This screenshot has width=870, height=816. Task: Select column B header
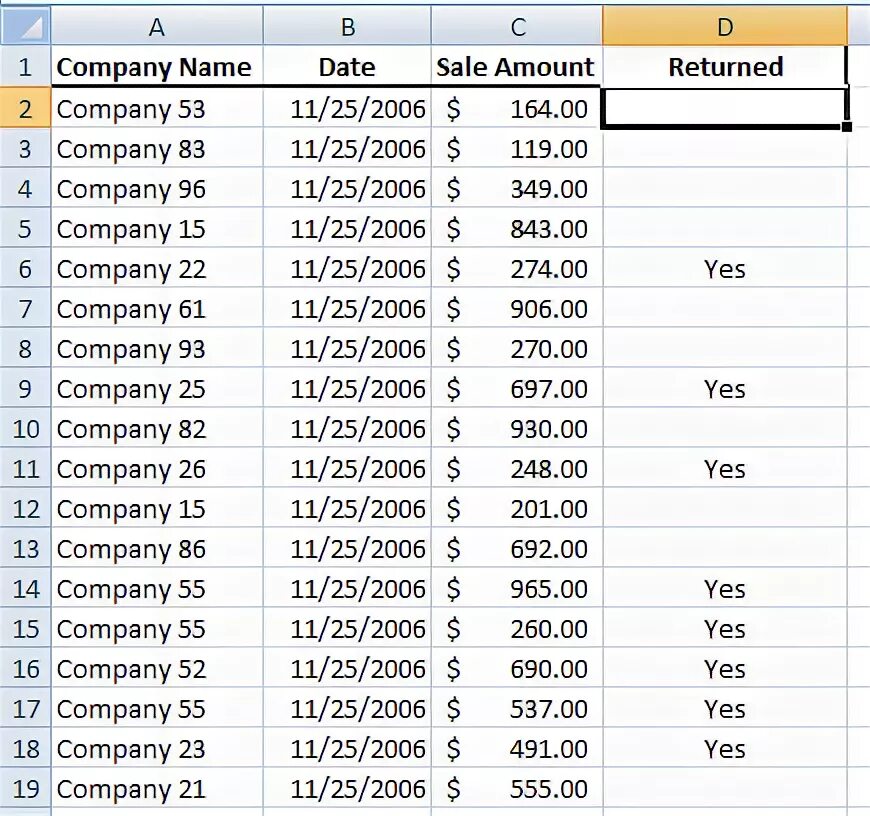point(347,27)
